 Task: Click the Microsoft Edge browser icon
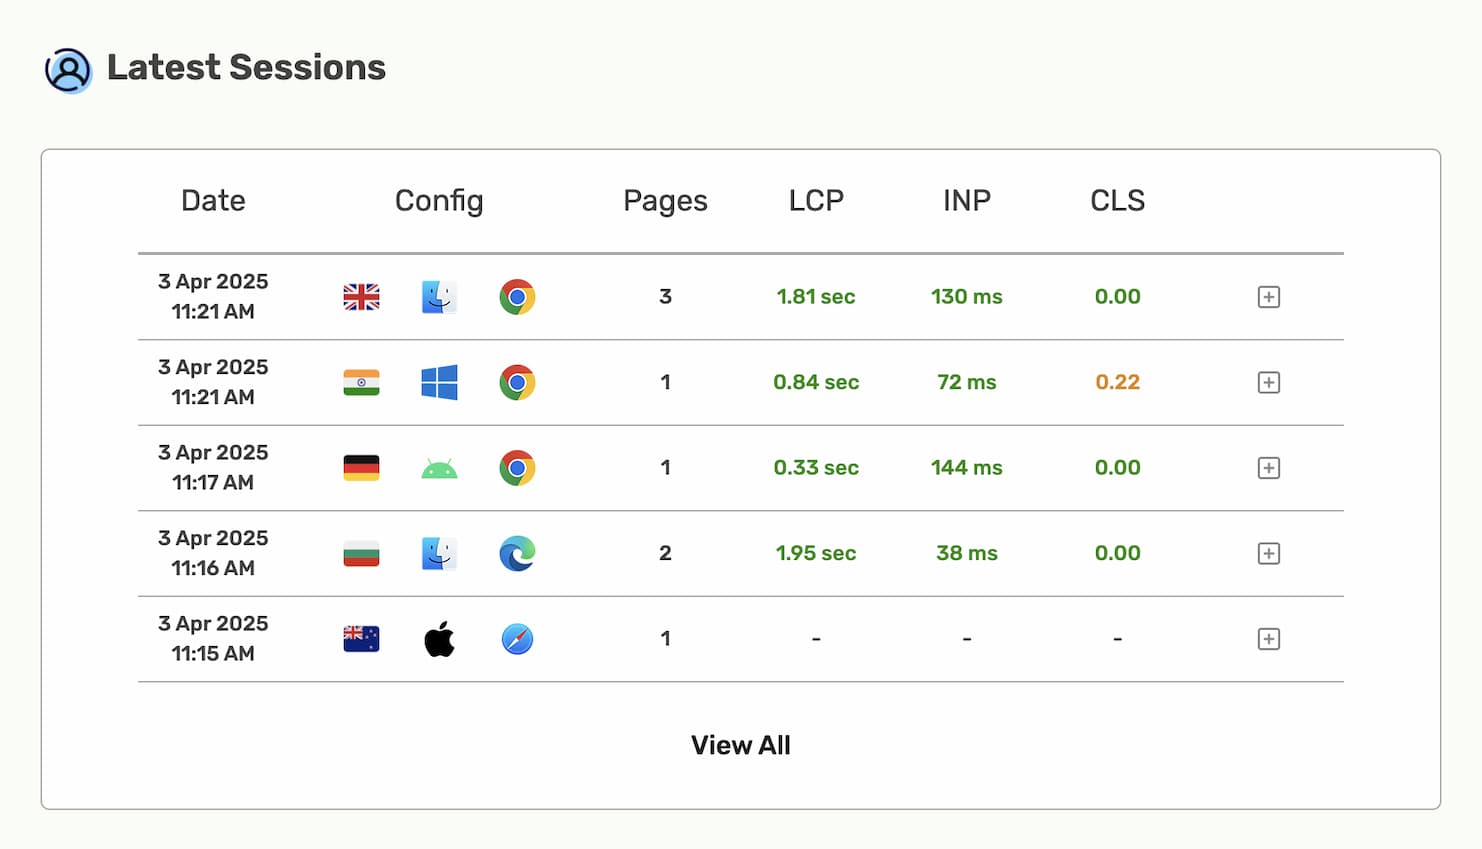pyautogui.click(x=517, y=553)
